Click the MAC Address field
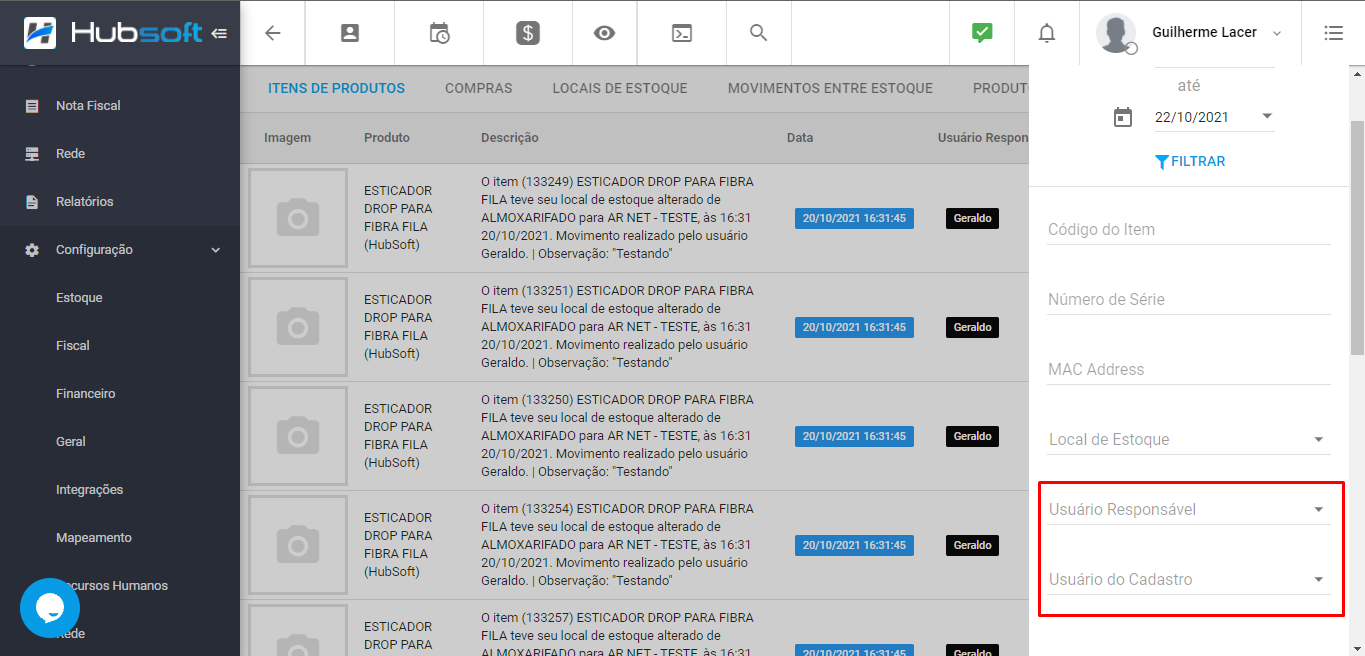The image size is (1365, 656). pyautogui.click(x=1189, y=369)
